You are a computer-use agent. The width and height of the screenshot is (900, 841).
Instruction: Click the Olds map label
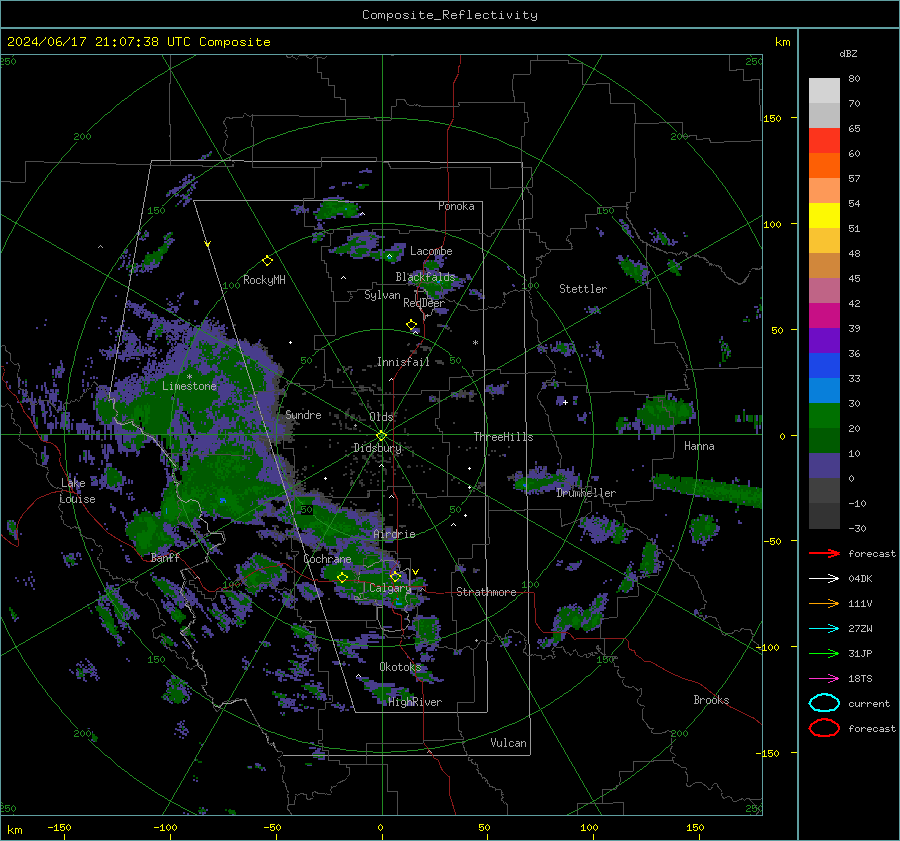(382, 417)
